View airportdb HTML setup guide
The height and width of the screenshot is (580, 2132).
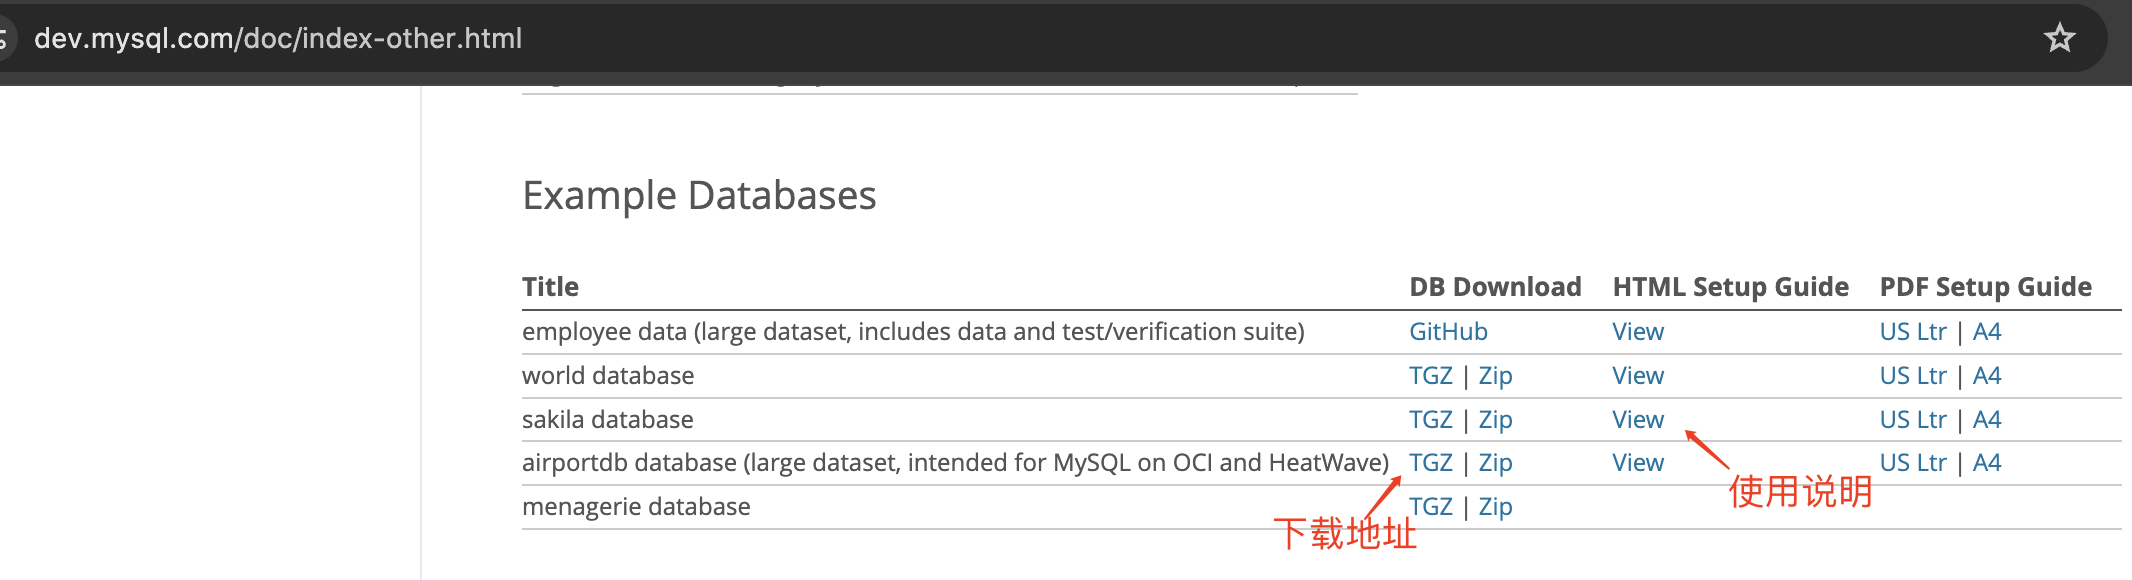[x=1638, y=463]
